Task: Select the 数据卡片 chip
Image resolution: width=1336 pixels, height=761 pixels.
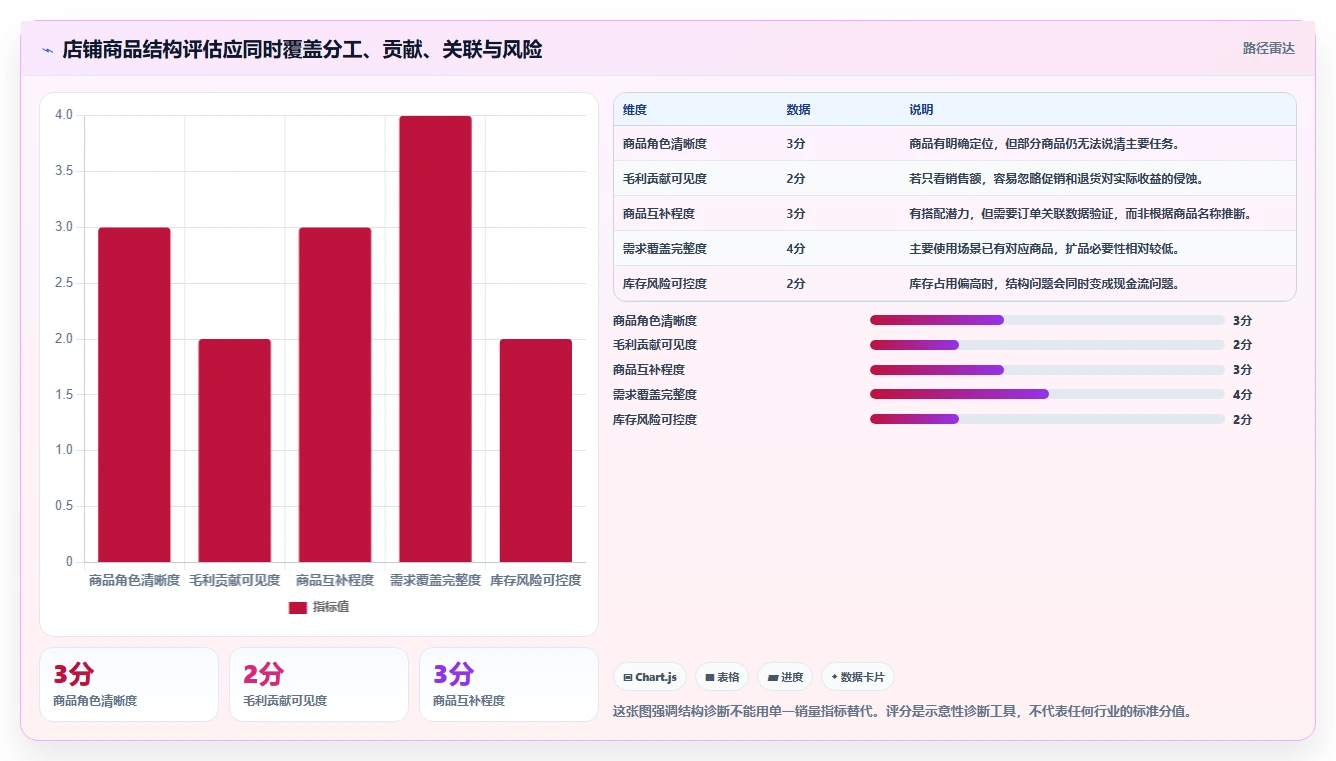Action: (857, 677)
